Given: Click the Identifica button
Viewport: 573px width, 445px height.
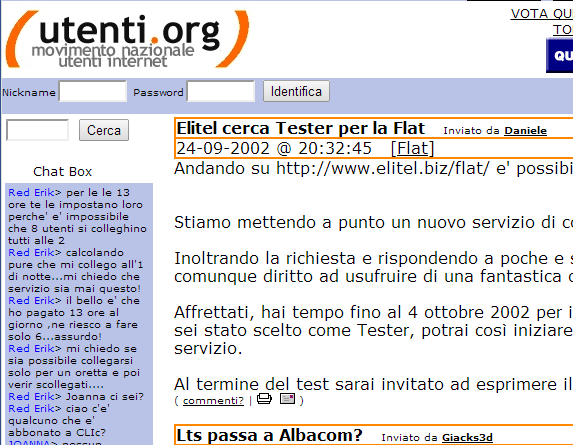Looking at the screenshot, I should pos(296,91).
